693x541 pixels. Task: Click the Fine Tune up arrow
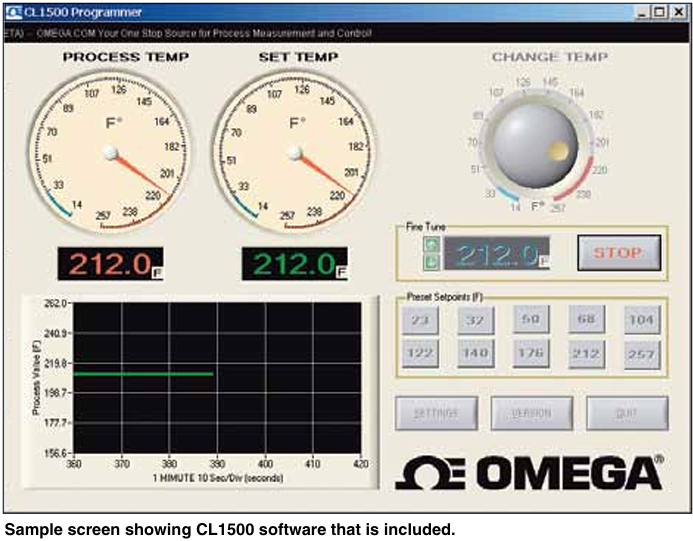(431, 245)
